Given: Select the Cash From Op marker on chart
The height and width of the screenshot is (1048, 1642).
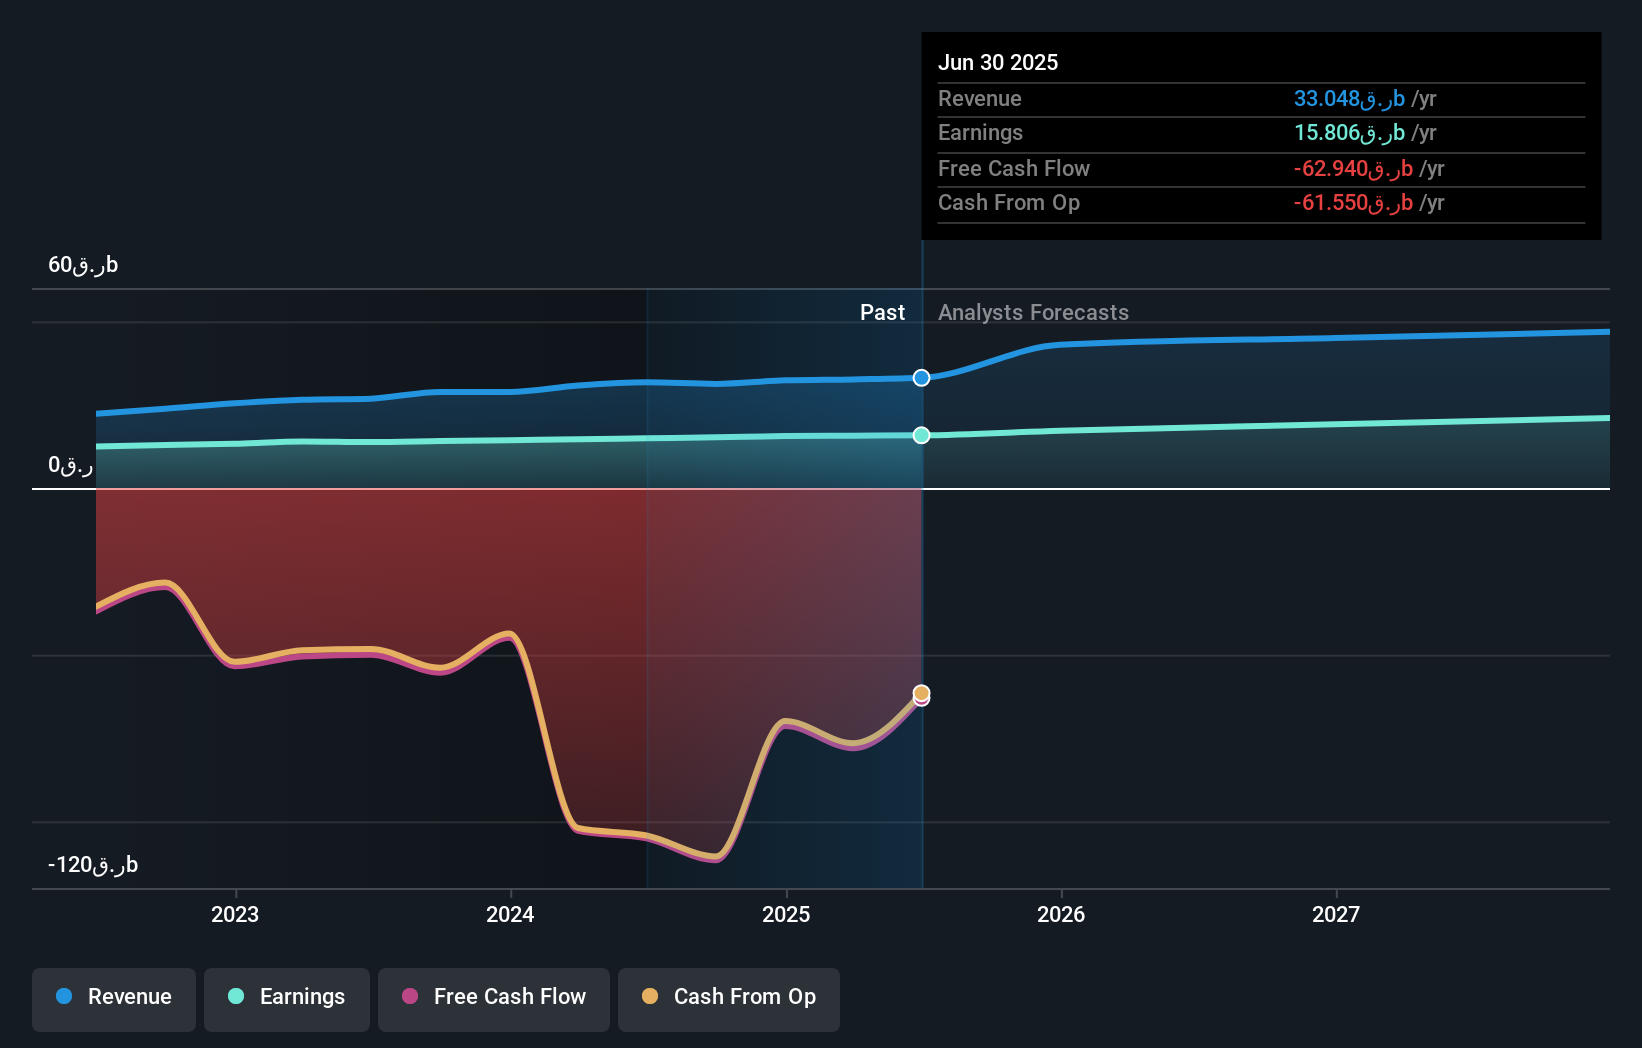Looking at the screenshot, I should tap(921, 692).
